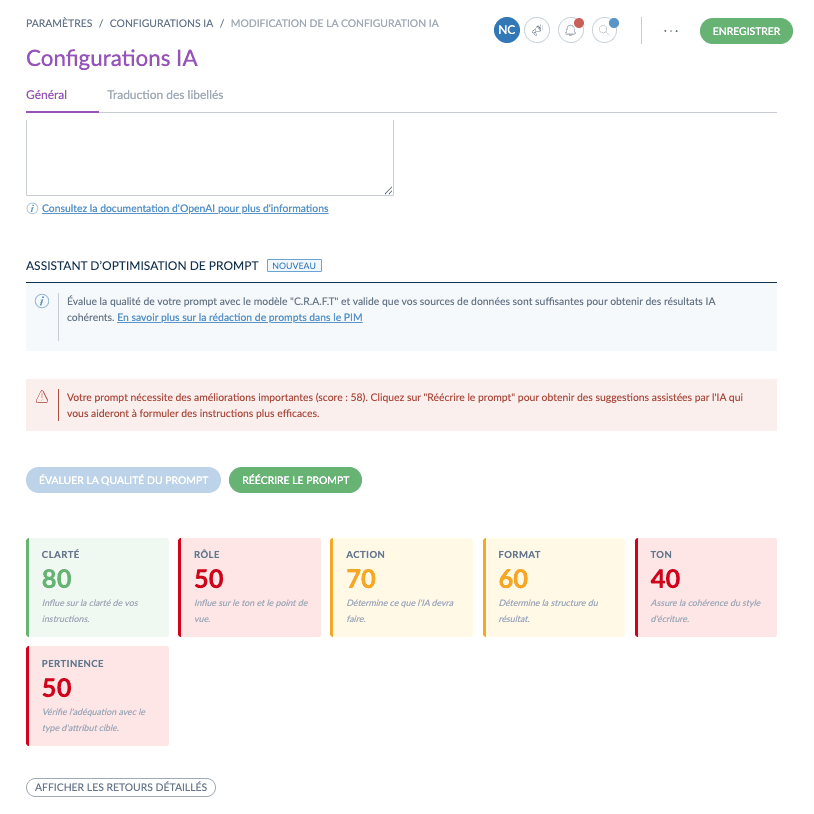Expand Afficher les retours détaillés

121,788
